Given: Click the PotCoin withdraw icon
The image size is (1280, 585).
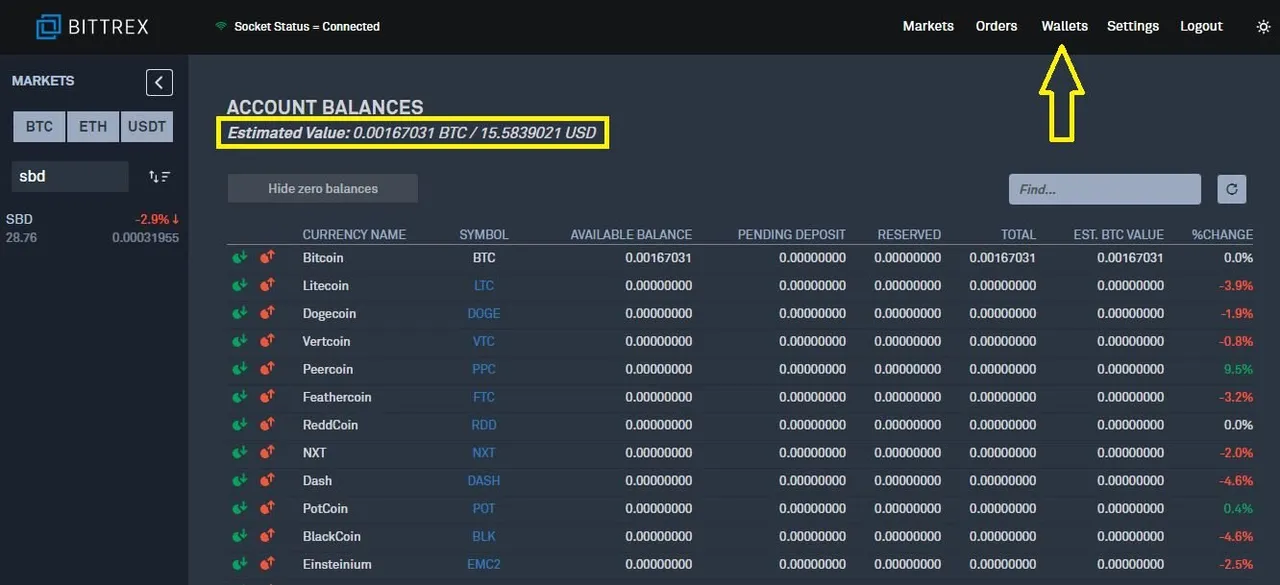Looking at the screenshot, I should [x=267, y=509].
